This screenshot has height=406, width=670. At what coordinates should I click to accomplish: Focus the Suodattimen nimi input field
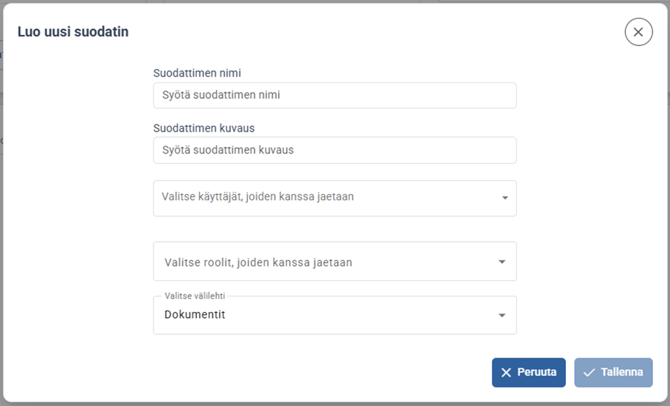coord(335,95)
